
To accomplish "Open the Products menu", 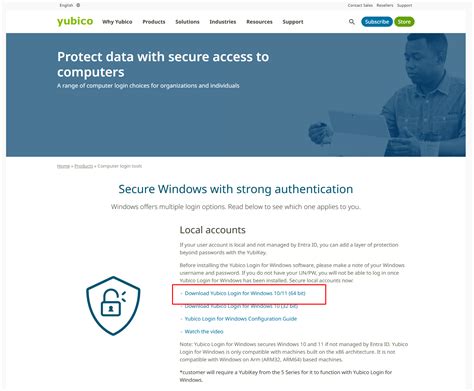I will click(x=154, y=22).
